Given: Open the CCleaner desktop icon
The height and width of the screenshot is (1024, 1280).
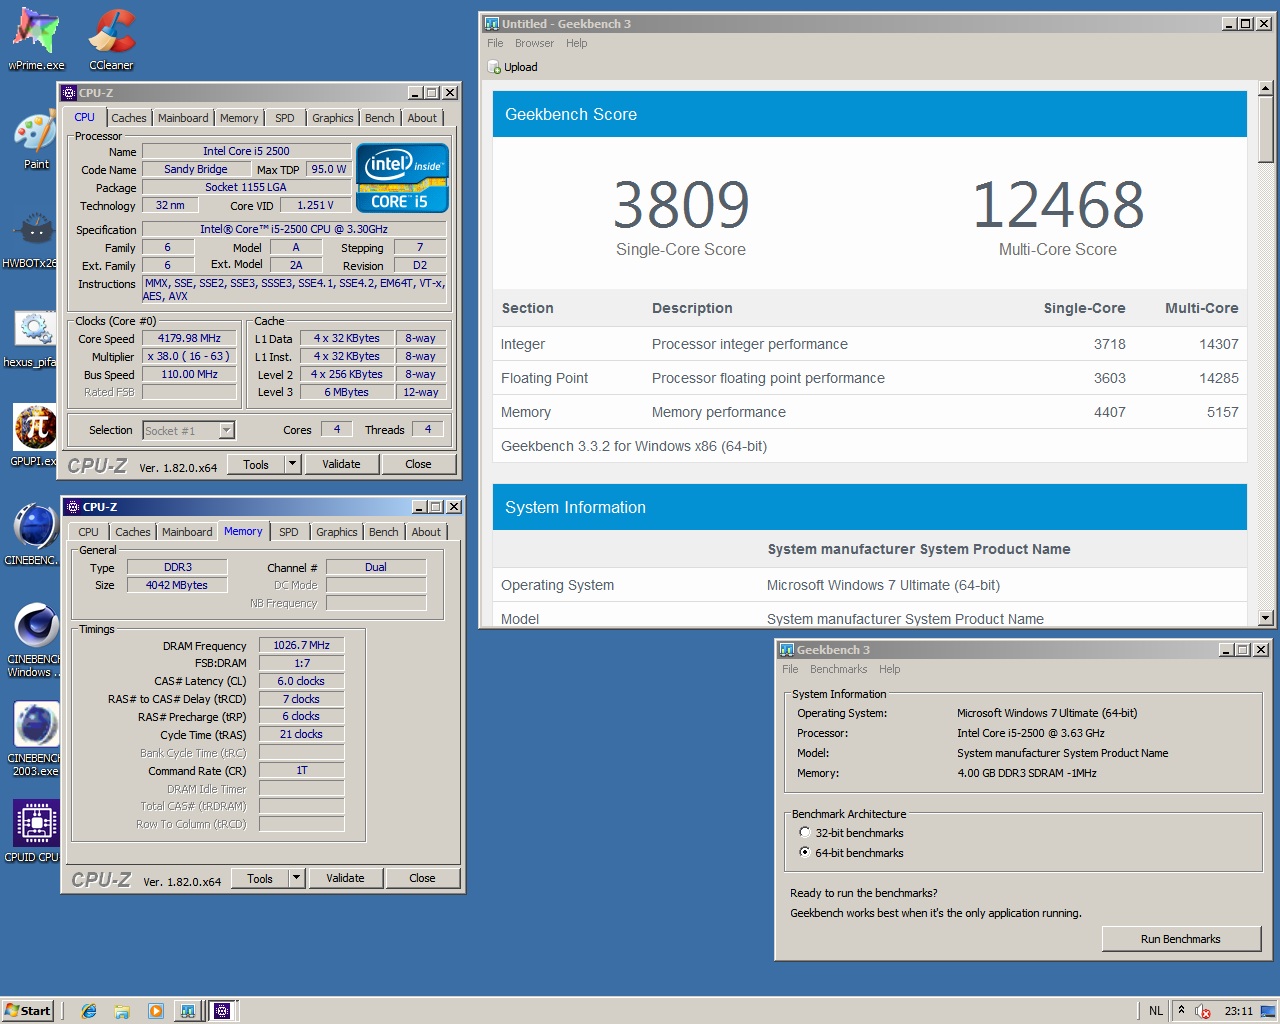Looking at the screenshot, I should pyautogui.click(x=111, y=38).
